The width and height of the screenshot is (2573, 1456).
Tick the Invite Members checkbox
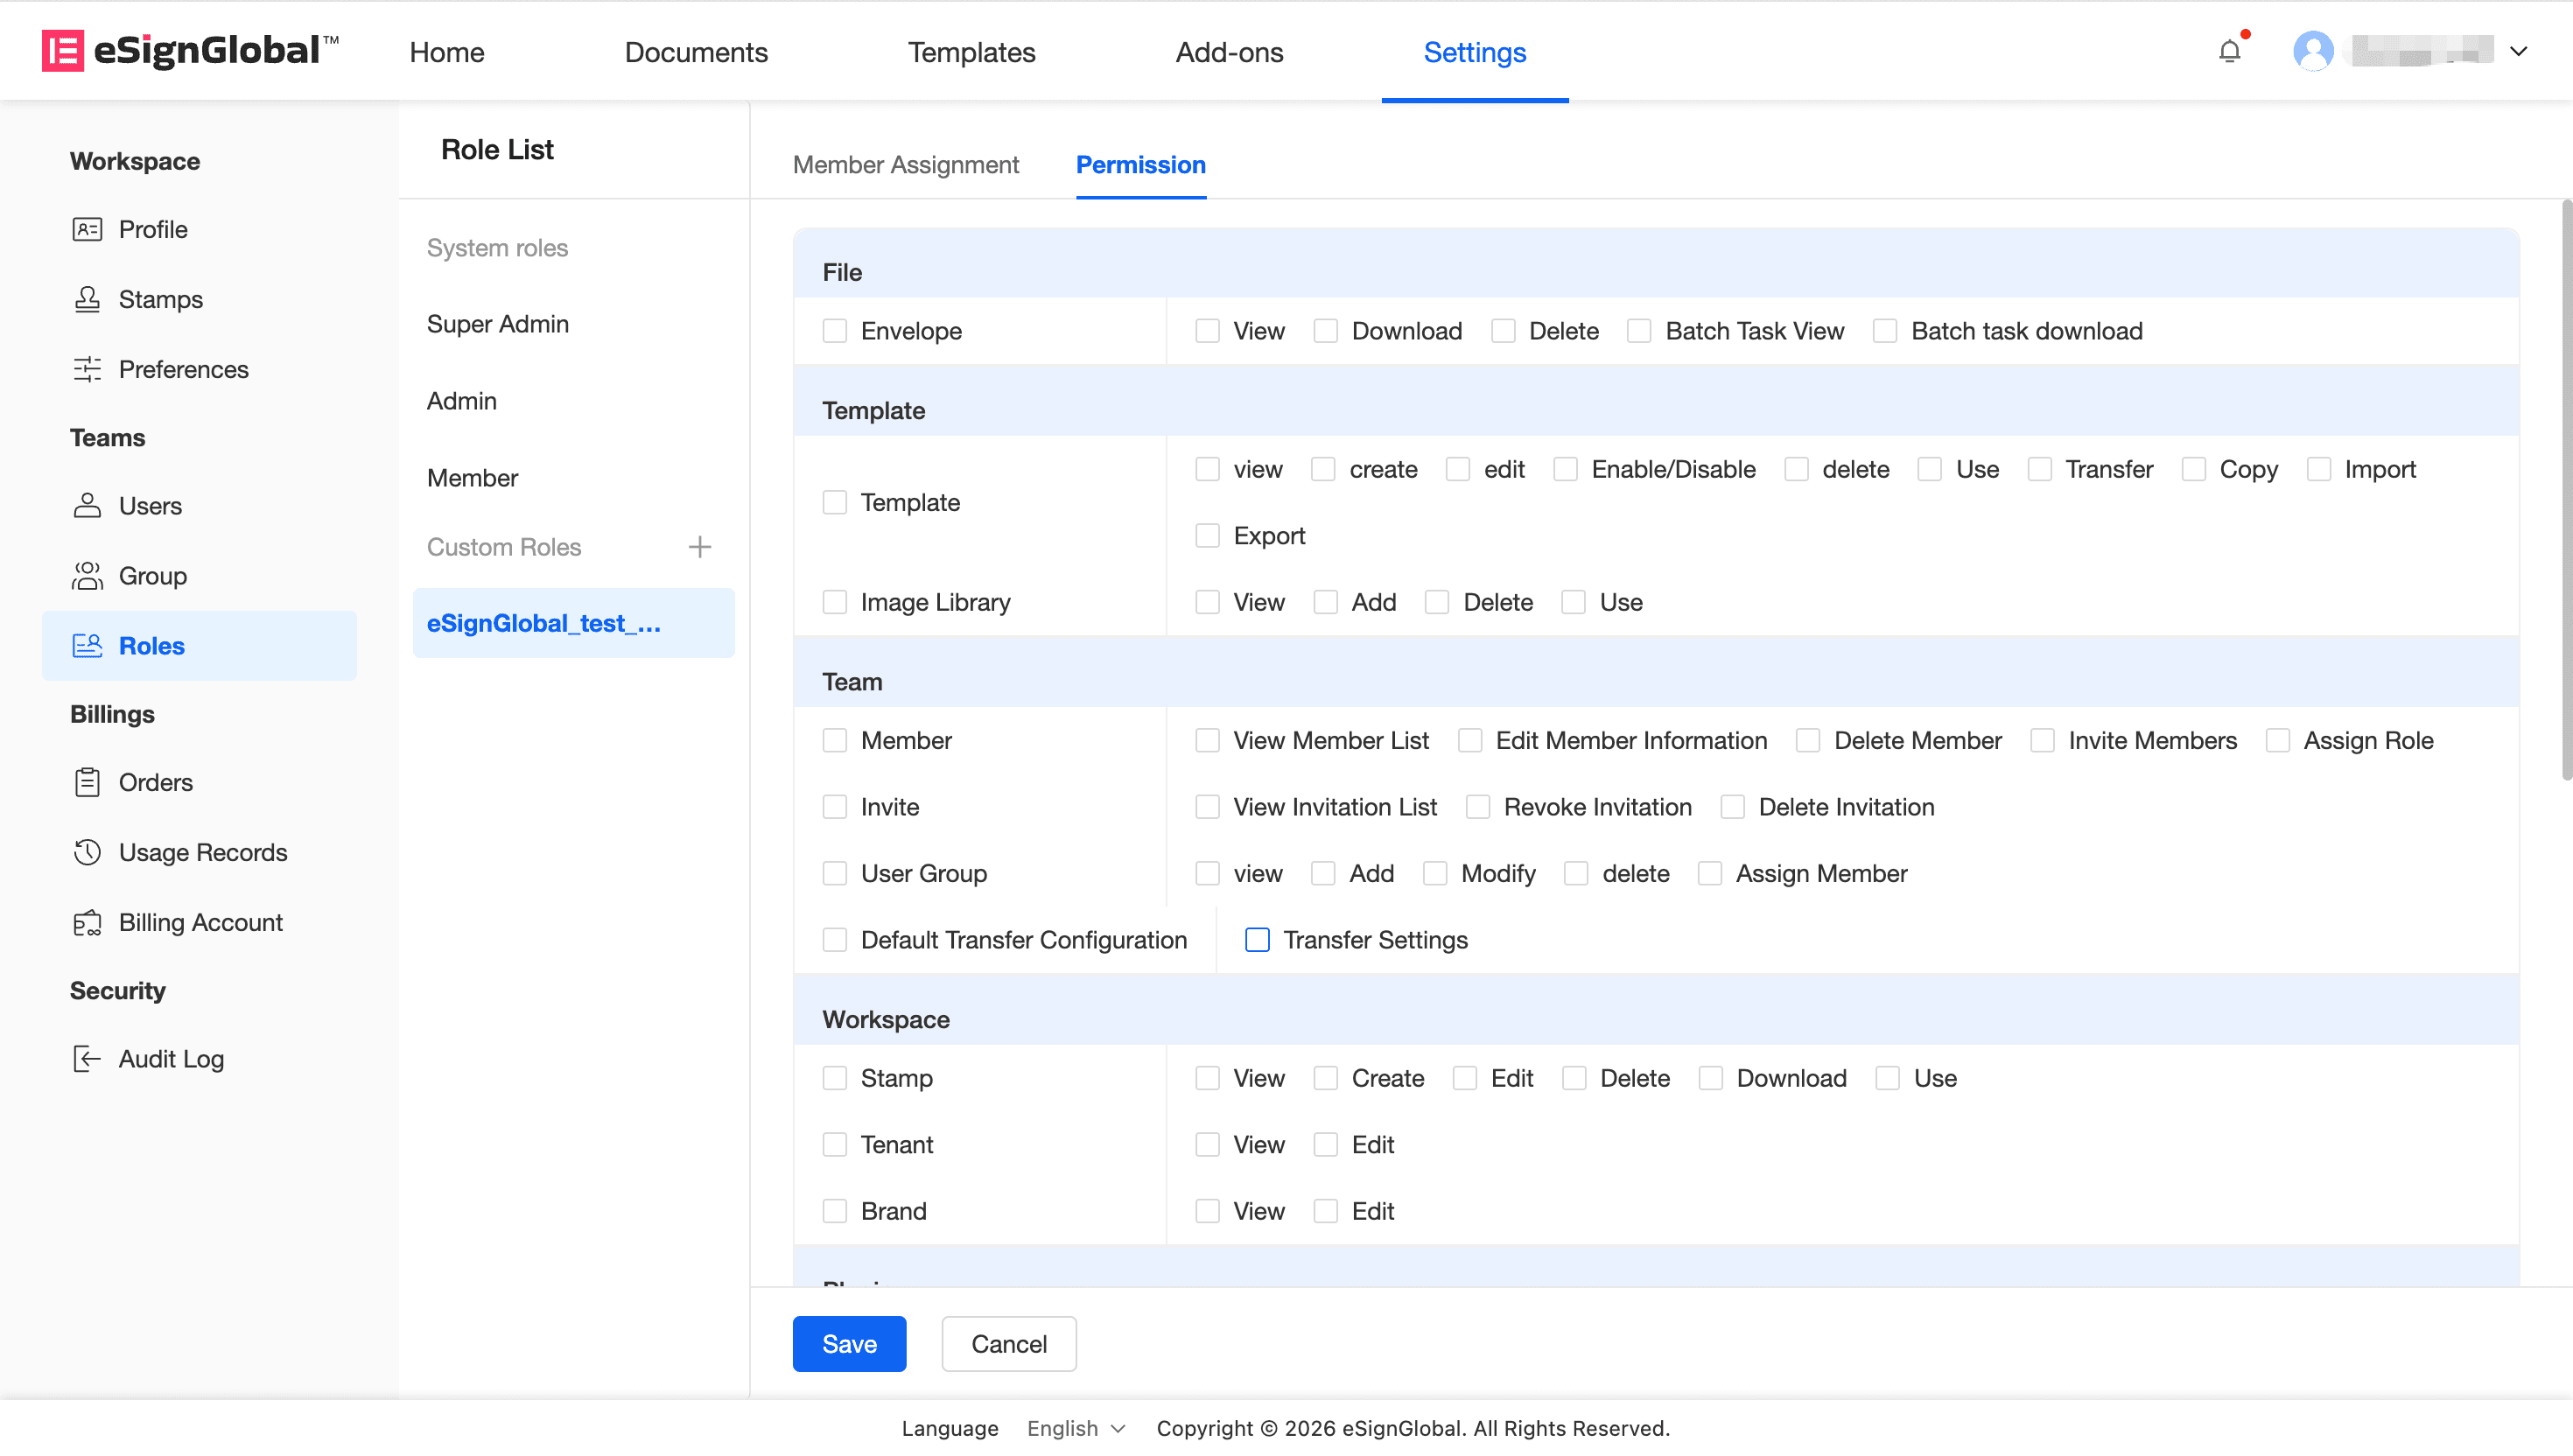coord(2043,741)
